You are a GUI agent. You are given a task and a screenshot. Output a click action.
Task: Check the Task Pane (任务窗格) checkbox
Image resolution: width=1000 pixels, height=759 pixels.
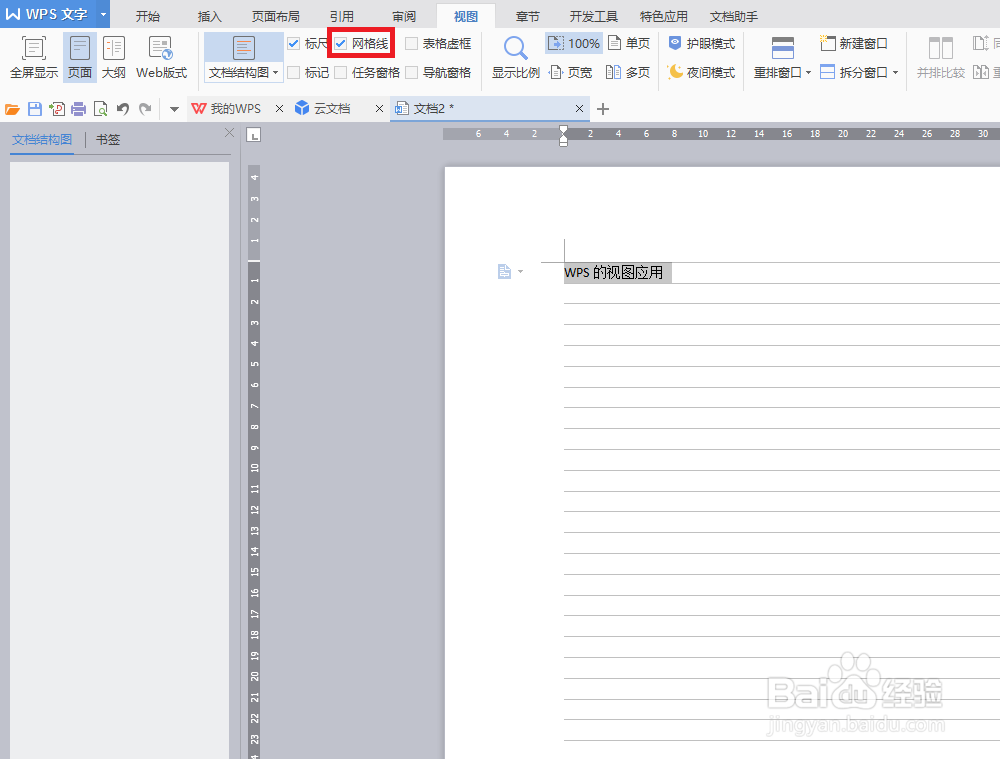[341, 73]
